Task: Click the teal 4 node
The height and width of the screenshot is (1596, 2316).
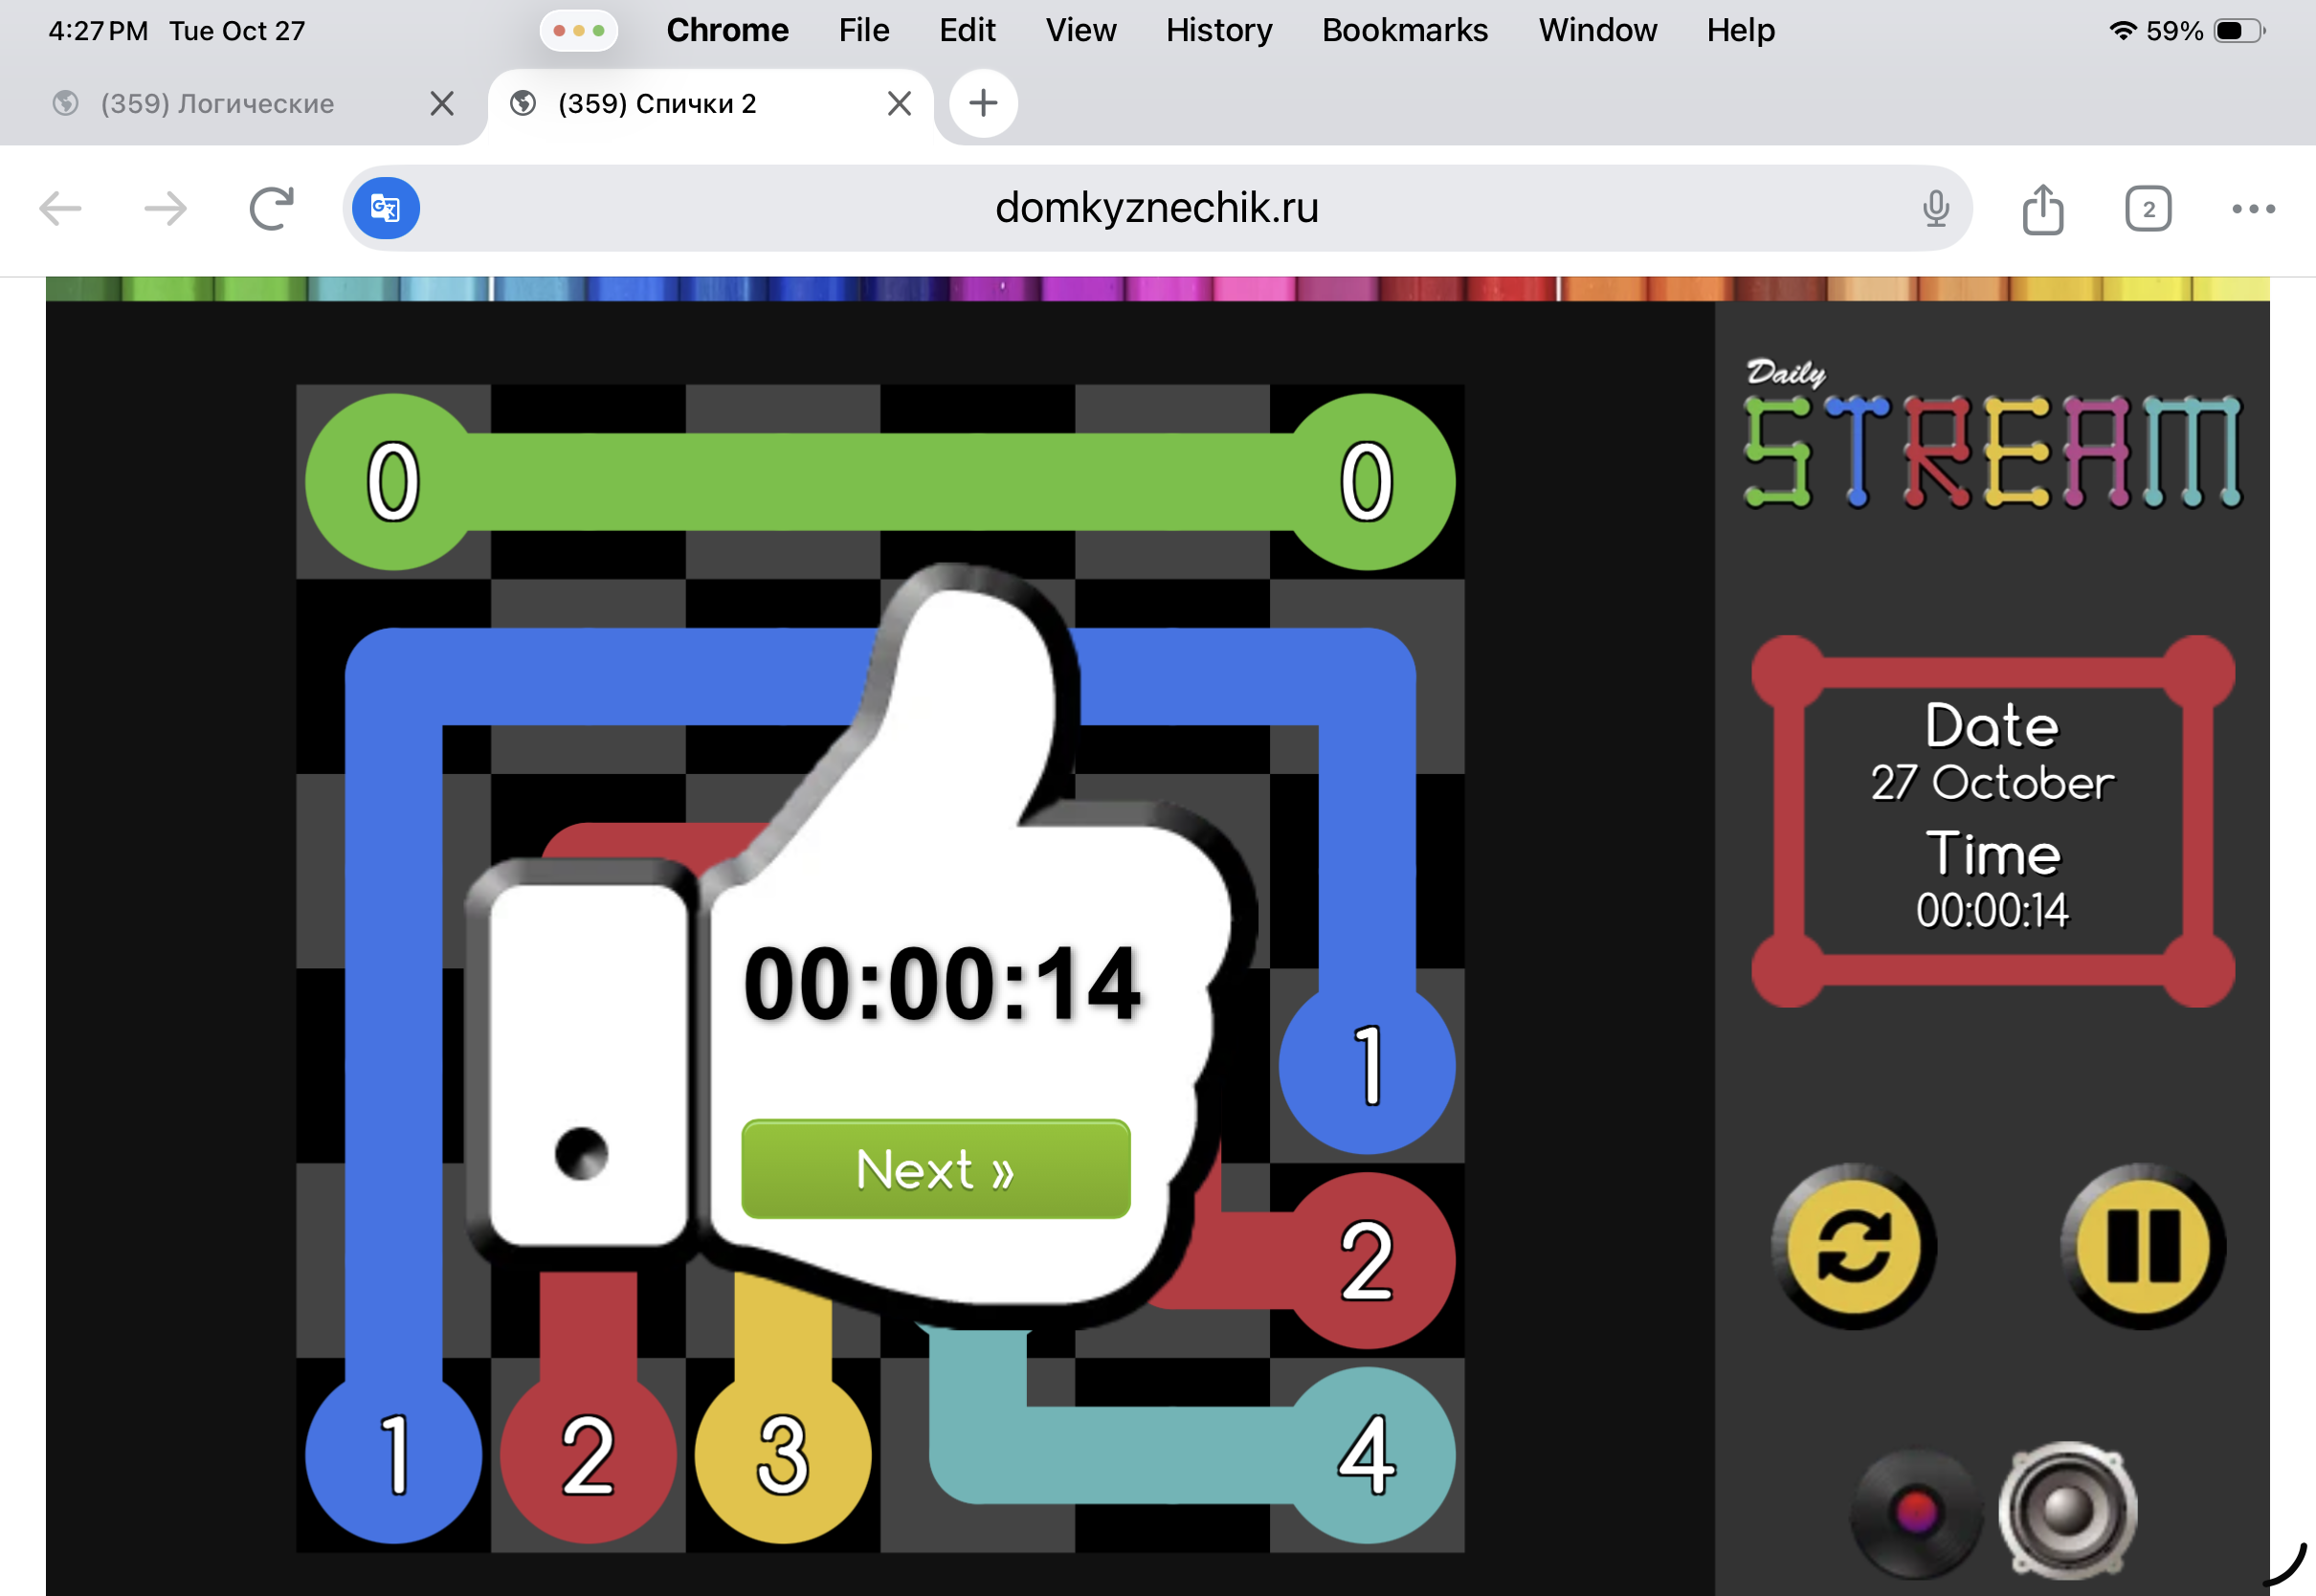Action: click(1366, 1455)
